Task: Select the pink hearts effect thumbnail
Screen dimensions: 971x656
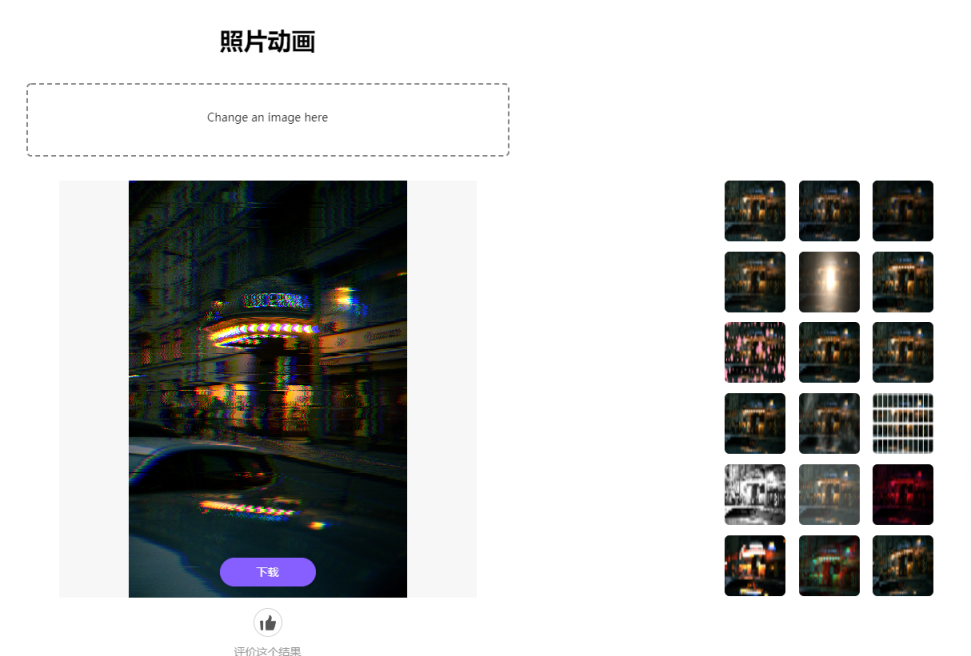Action: point(755,352)
